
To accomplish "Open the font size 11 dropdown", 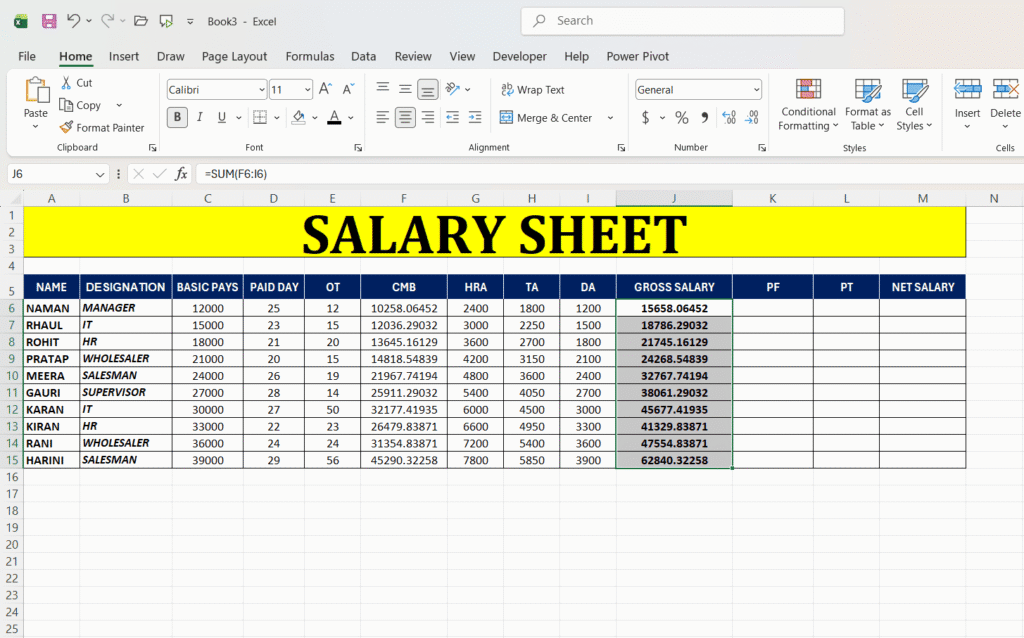I will point(308,89).
